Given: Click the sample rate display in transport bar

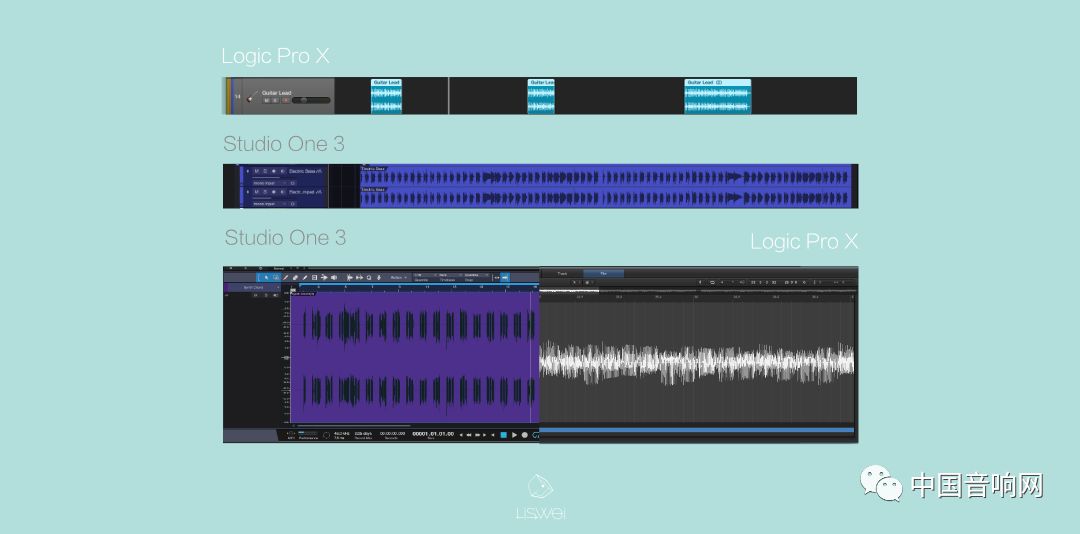Looking at the screenshot, I should click(x=342, y=435).
